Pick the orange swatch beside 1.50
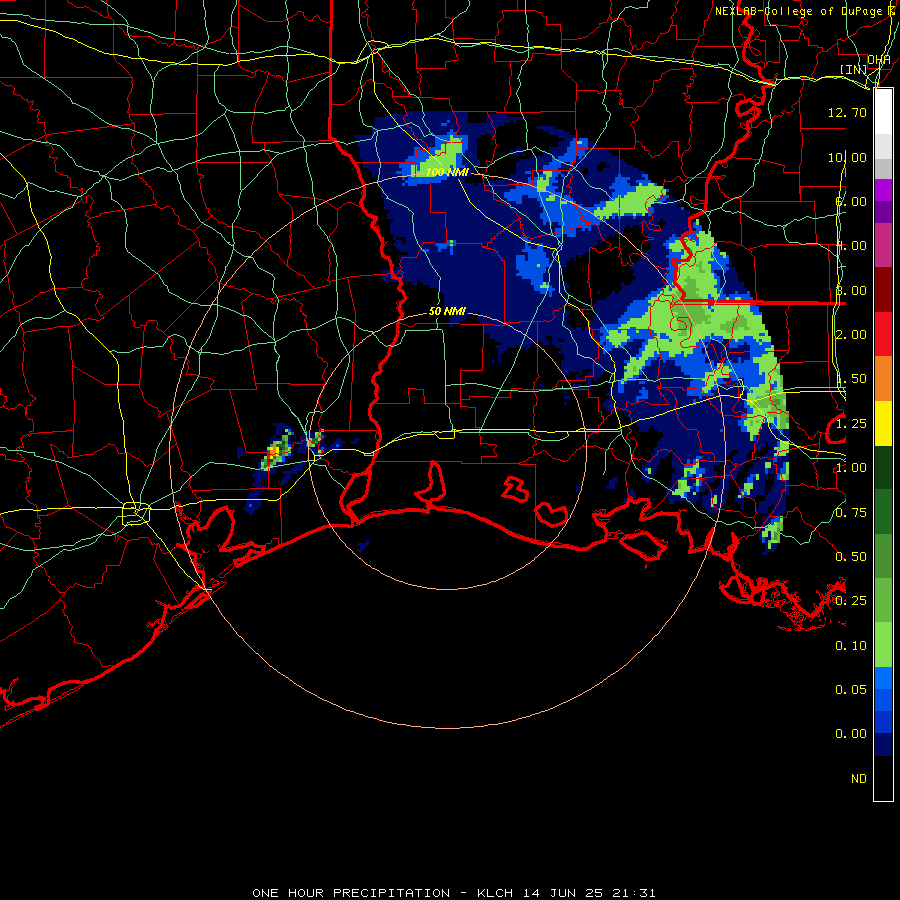The image size is (900, 900). [x=883, y=378]
